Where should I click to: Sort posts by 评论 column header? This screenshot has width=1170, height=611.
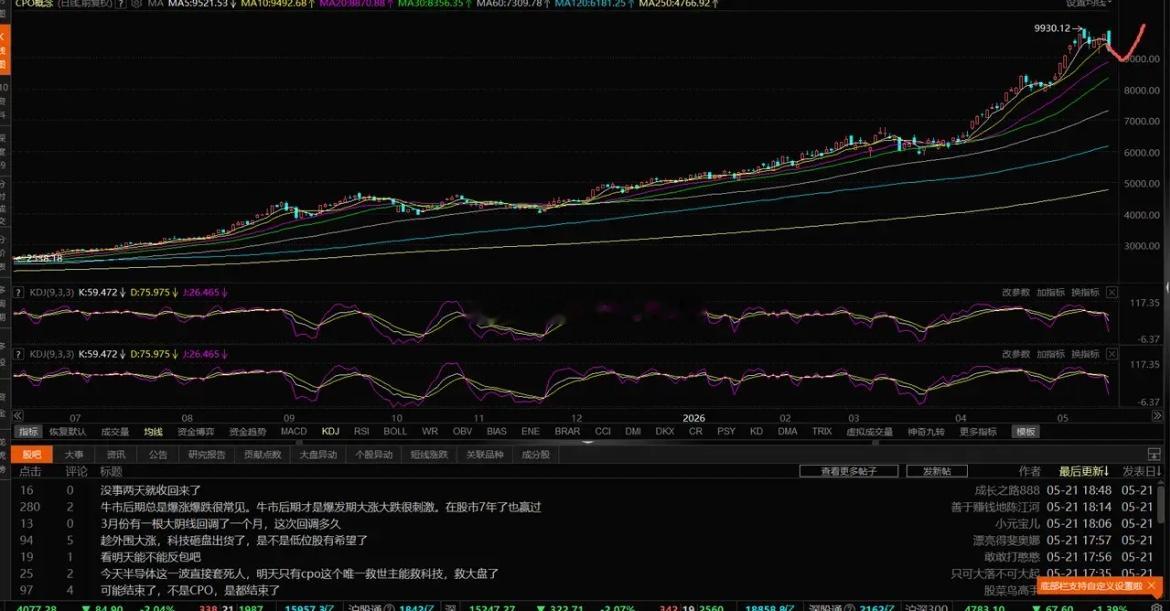[76, 471]
